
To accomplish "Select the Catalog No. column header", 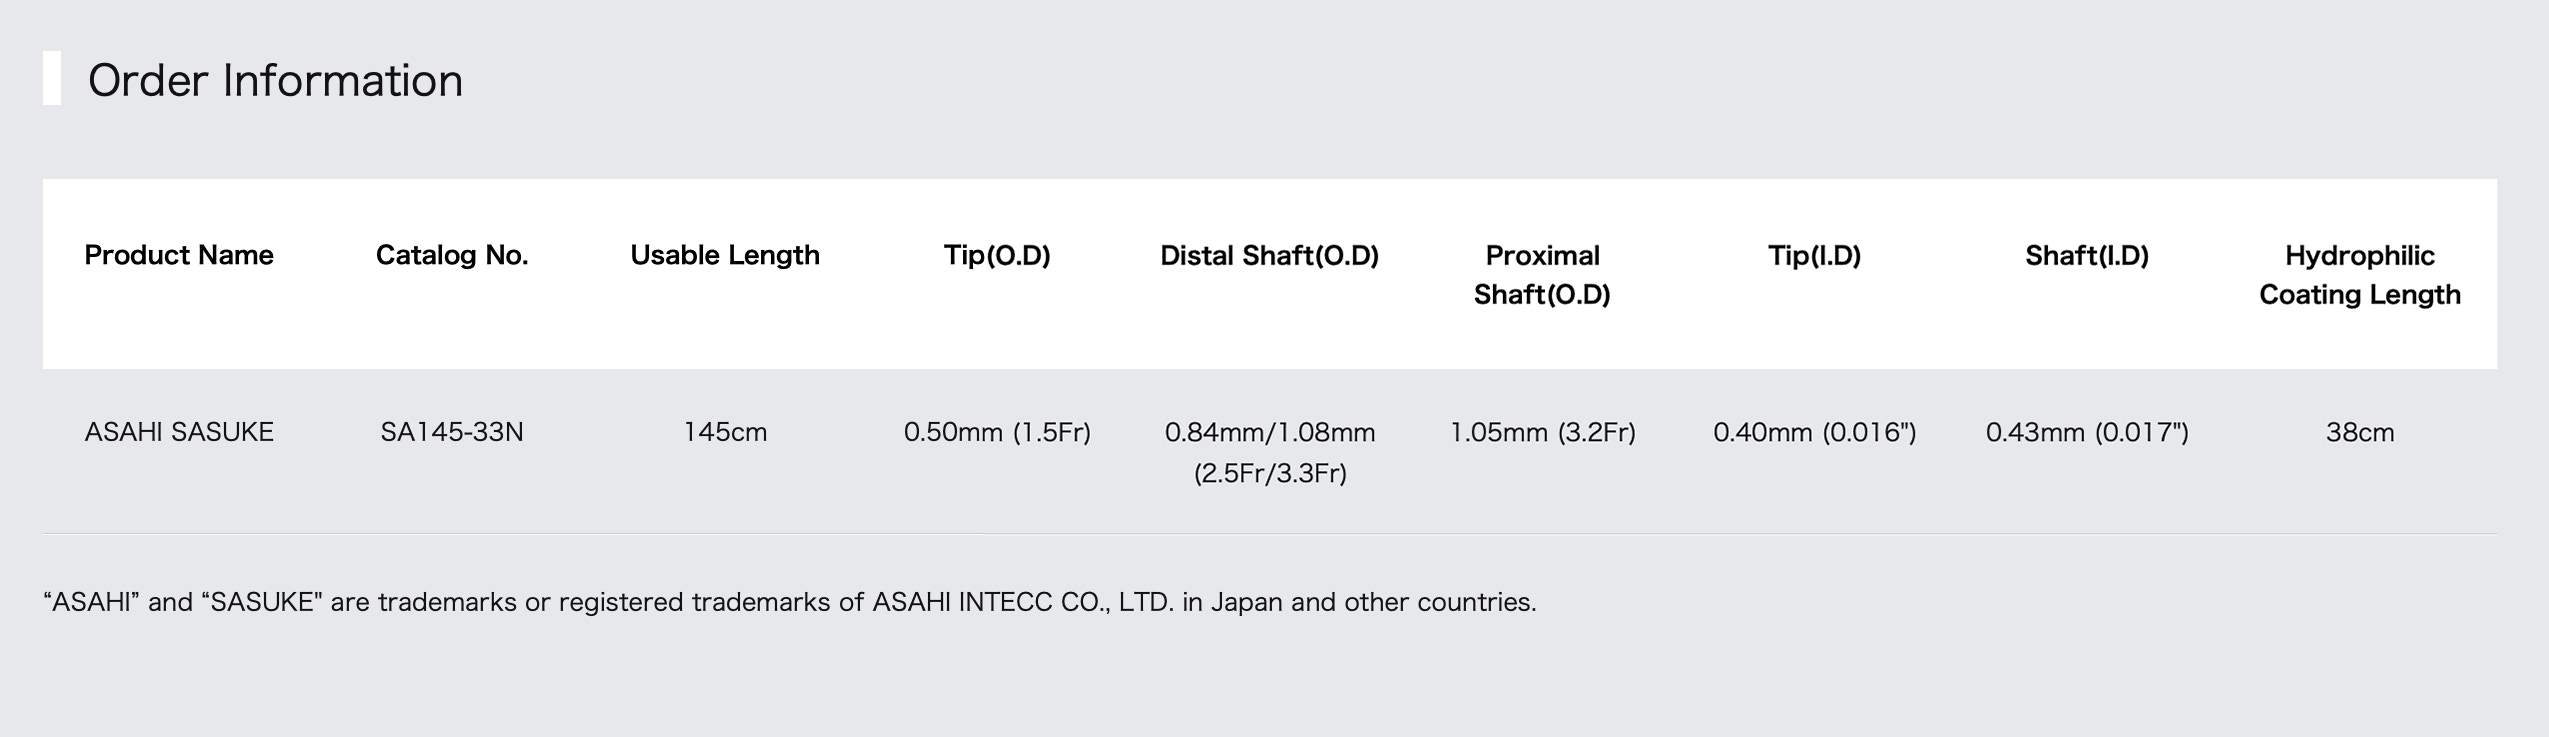I will coord(452,255).
